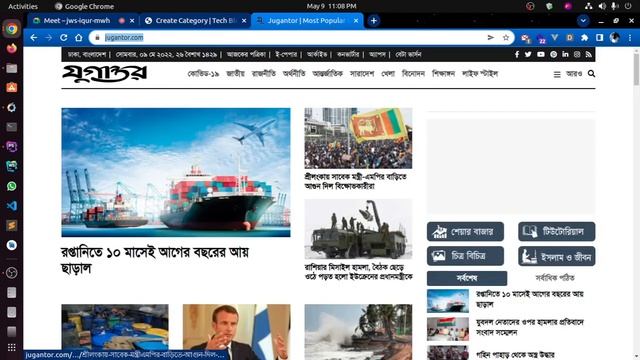Image resolution: width=640 pixels, height=360 pixels.
Task: Click the টিউটোরিয়াল button
Action: (x=556, y=232)
